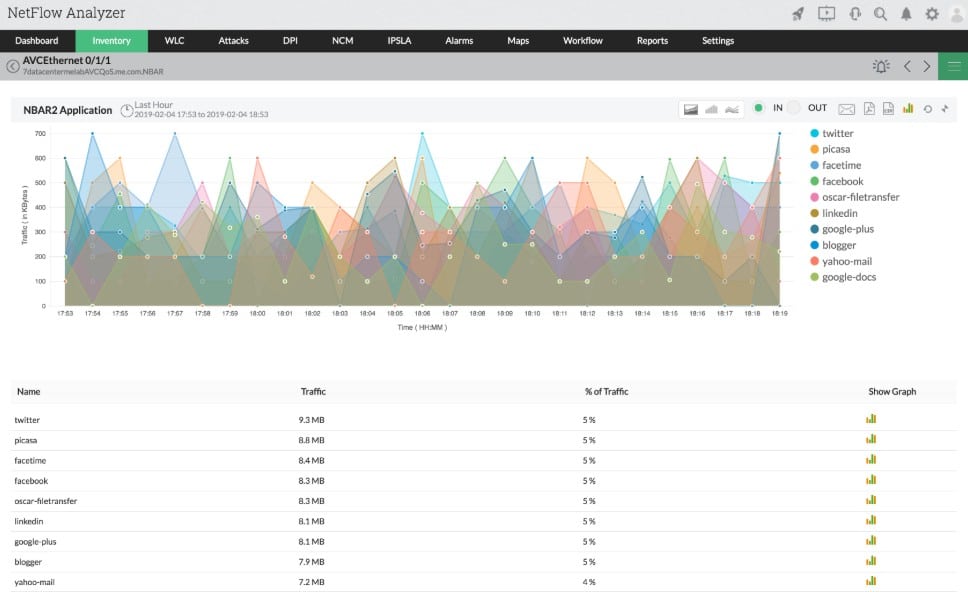Show graph for the facebook row
Viewport: 968px width, 592px height.
tap(871, 480)
